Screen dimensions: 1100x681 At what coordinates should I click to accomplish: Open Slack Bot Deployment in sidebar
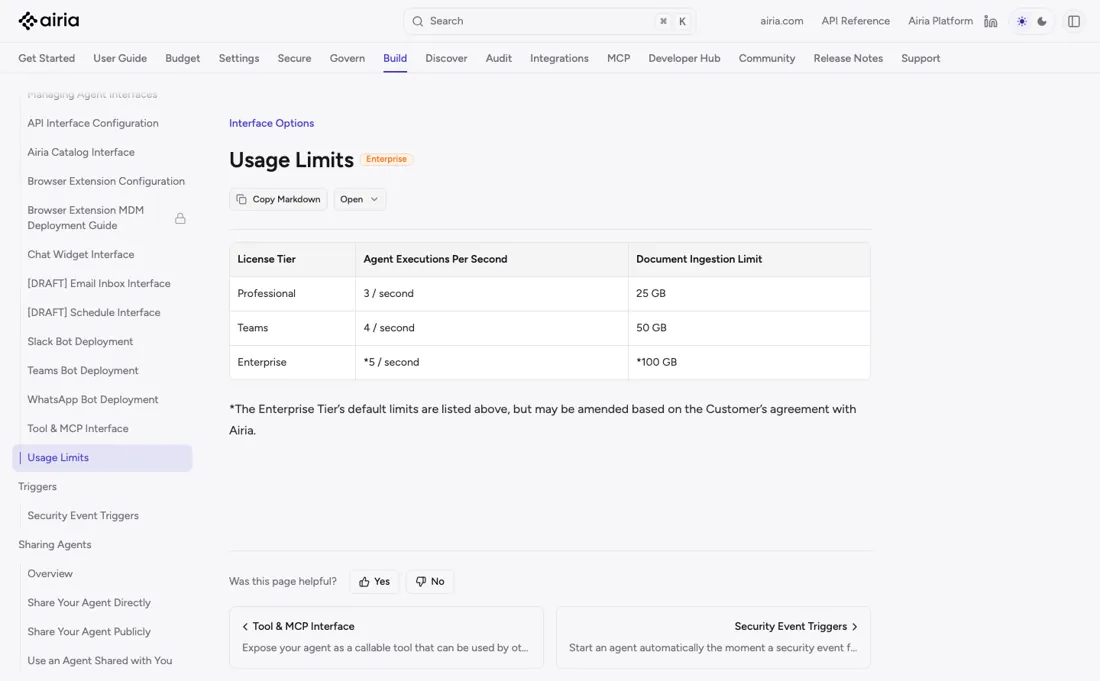(x=80, y=342)
